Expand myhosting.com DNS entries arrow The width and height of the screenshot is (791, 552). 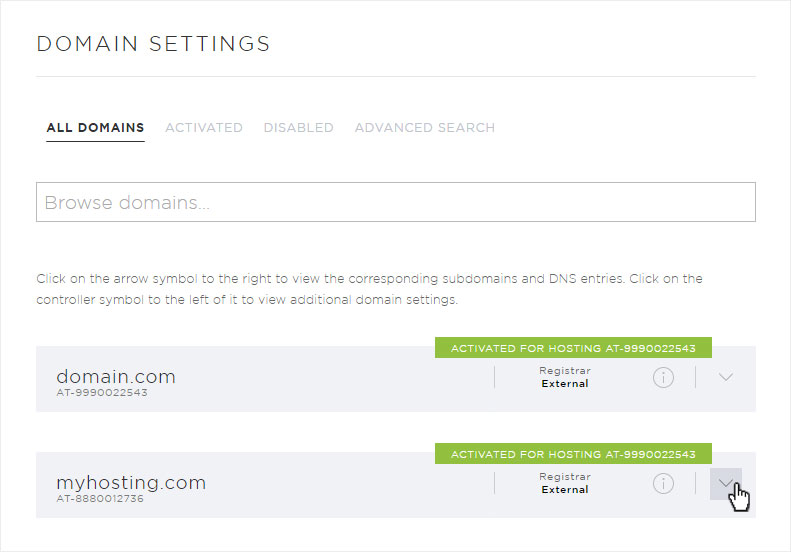click(x=725, y=483)
